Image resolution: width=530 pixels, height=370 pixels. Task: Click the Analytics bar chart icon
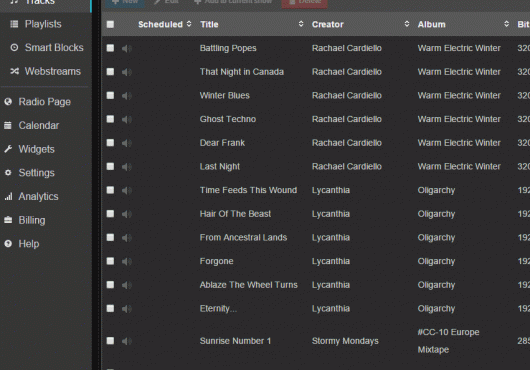point(8,196)
